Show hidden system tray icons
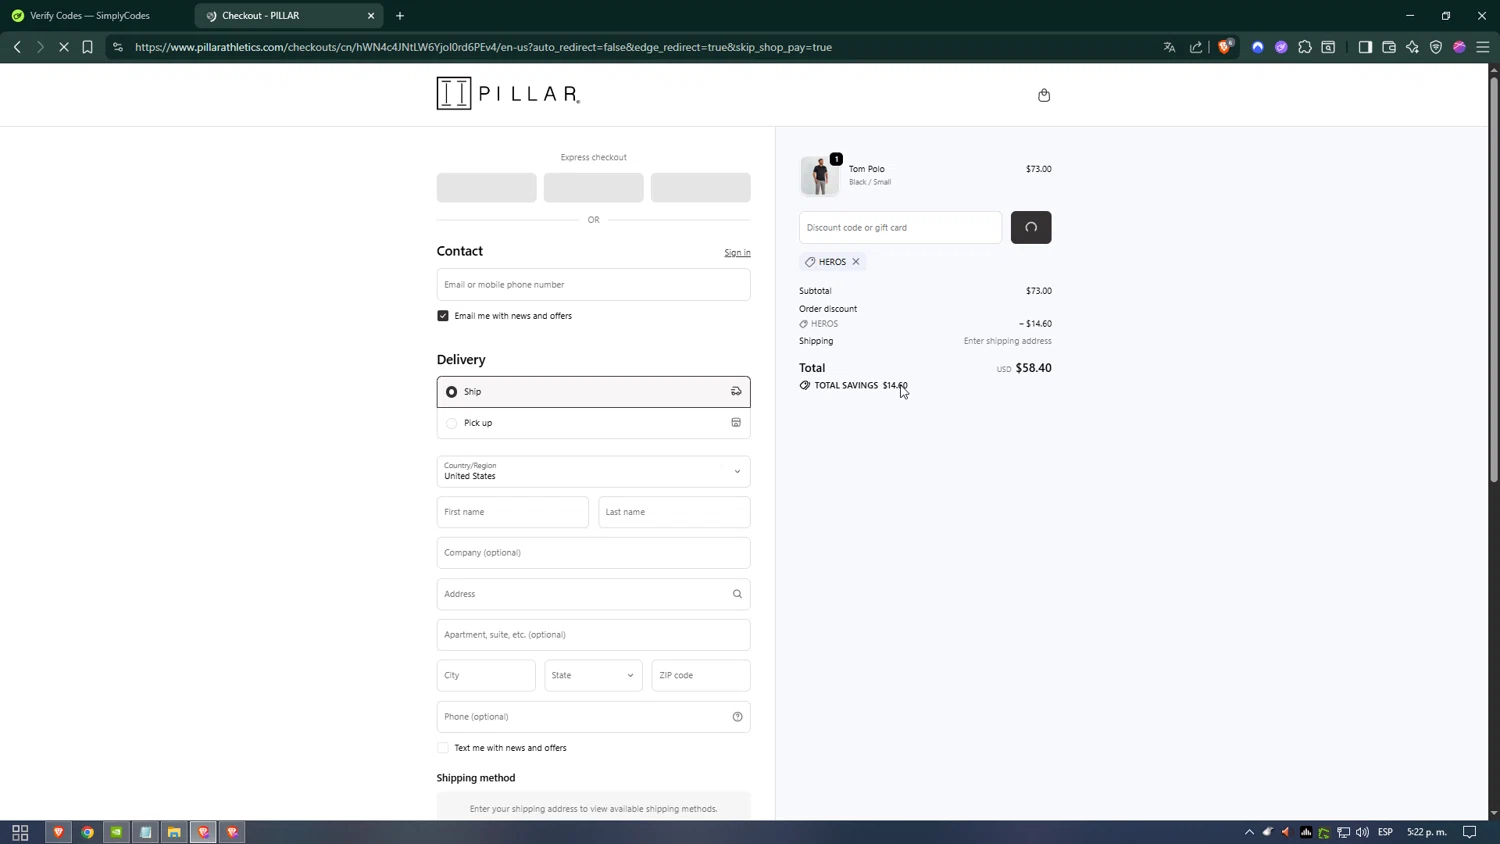This screenshot has height=844, width=1500. (1249, 832)
